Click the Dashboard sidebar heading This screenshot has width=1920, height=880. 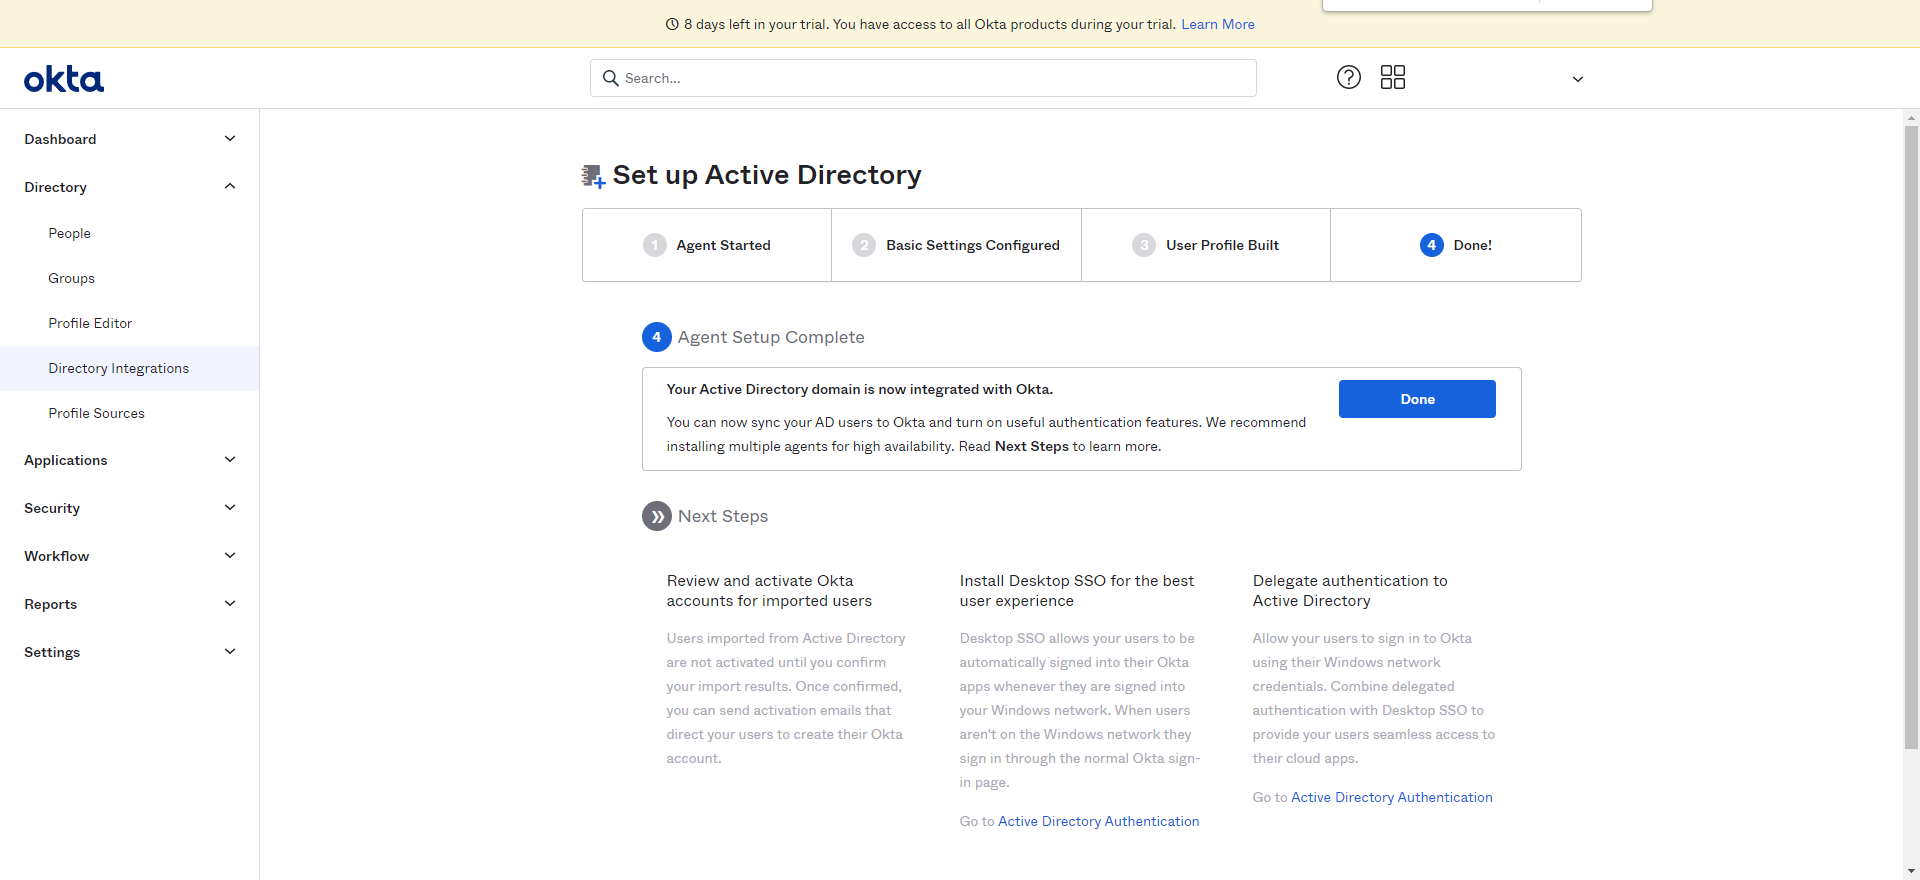point(60,139)
